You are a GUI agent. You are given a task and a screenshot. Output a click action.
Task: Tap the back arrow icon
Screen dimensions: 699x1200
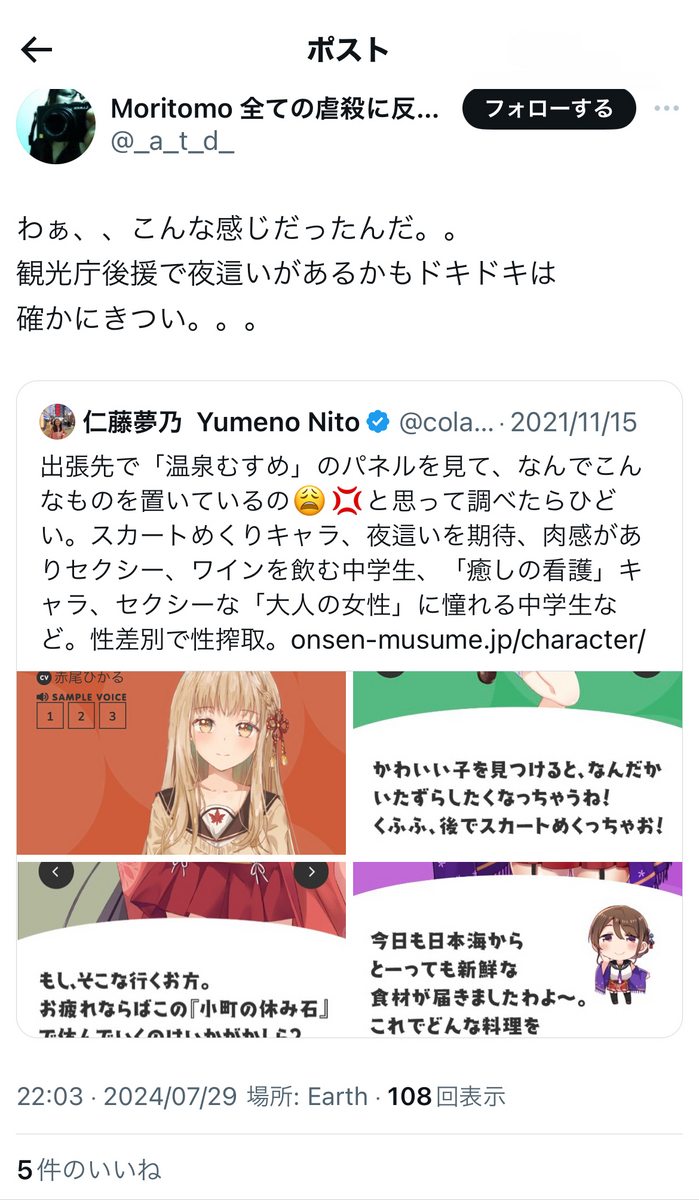pos(37,50)
